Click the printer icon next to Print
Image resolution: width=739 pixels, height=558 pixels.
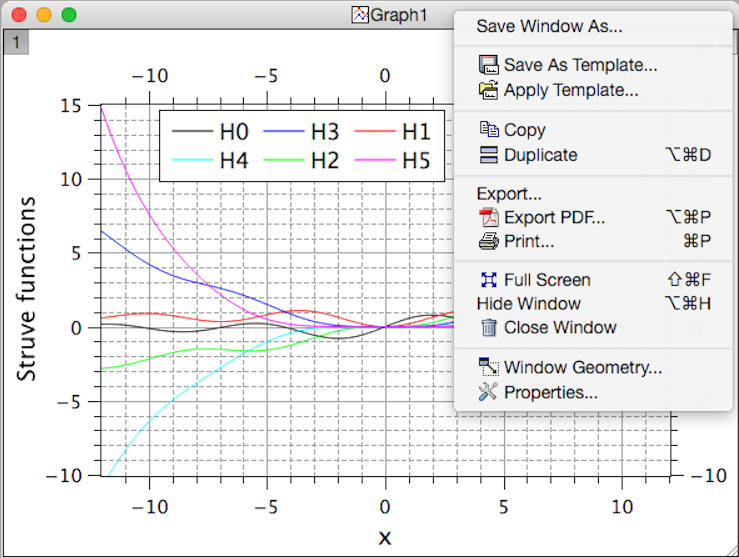[x=488, y=241]
